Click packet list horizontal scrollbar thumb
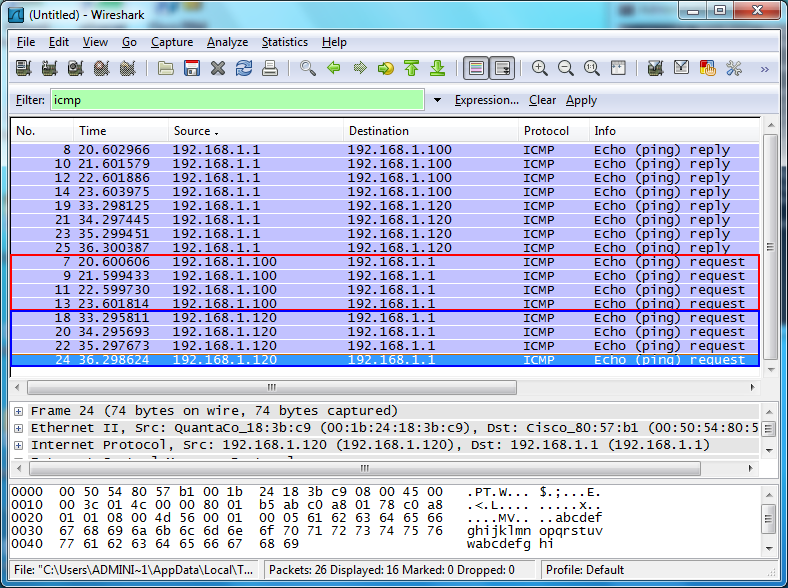 [x=272, y=387]
